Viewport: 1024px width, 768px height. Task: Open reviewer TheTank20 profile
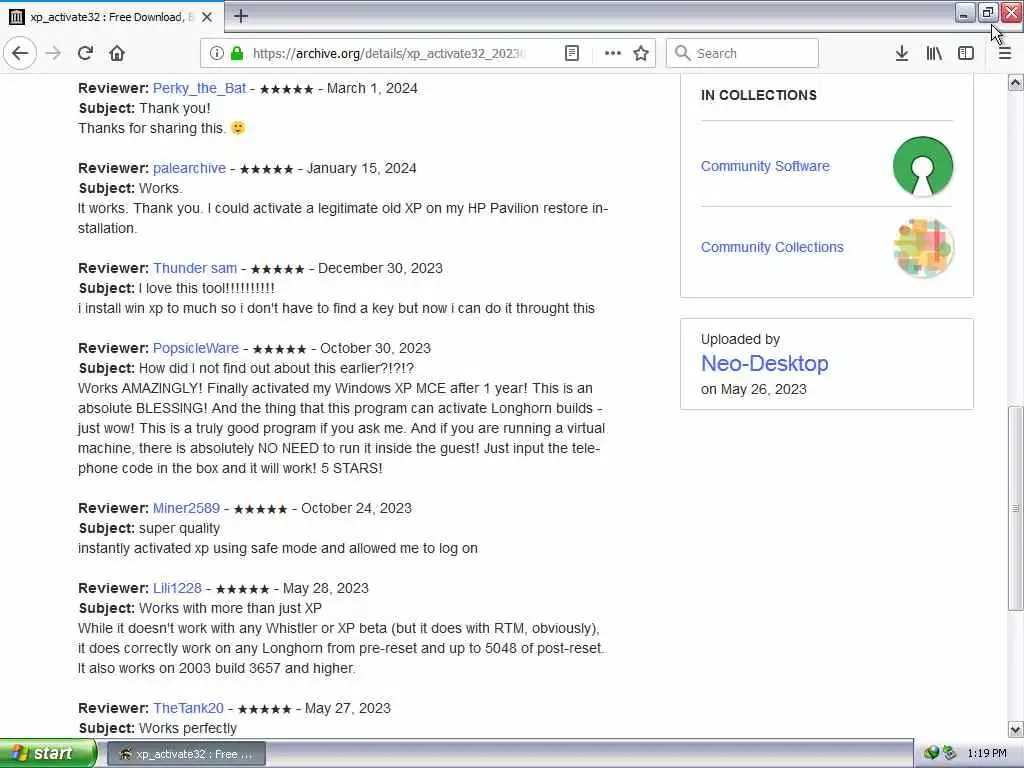(188, 708)
